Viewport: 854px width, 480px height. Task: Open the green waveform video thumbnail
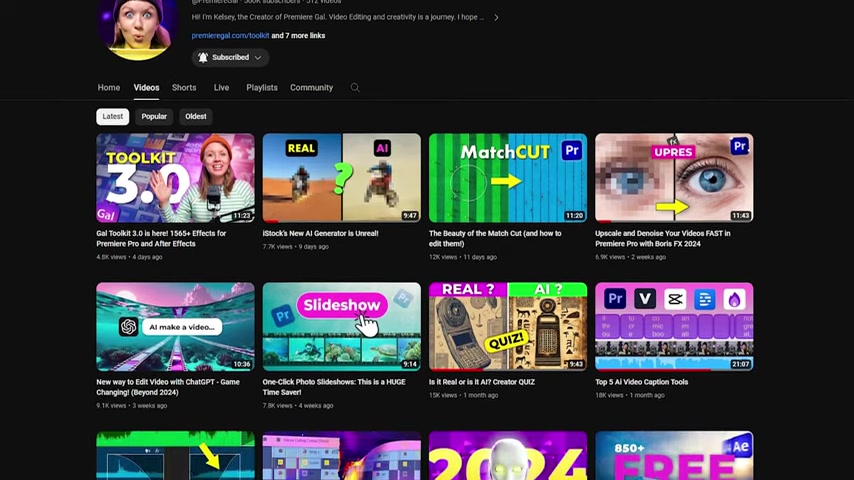[175, 455]
